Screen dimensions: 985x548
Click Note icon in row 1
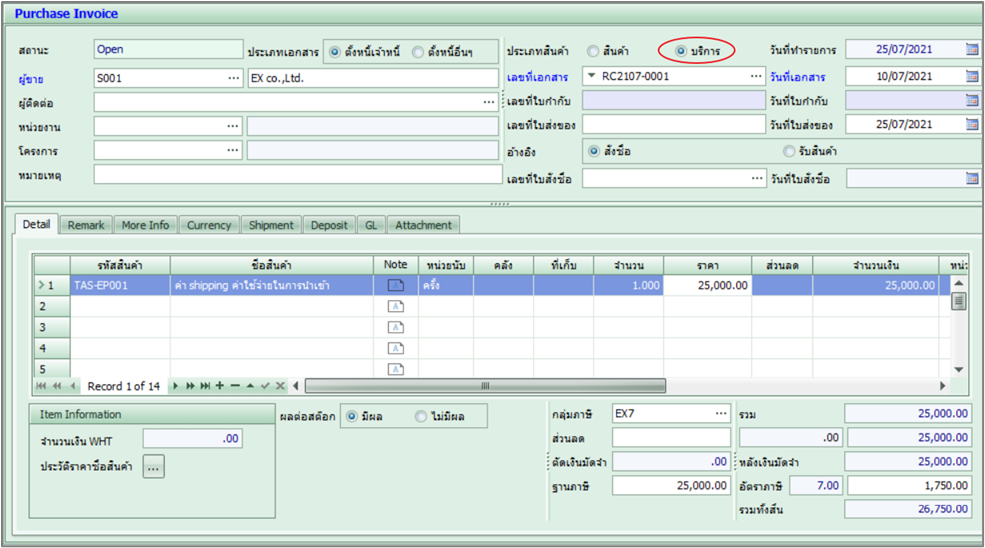click(x=395, y=285)
